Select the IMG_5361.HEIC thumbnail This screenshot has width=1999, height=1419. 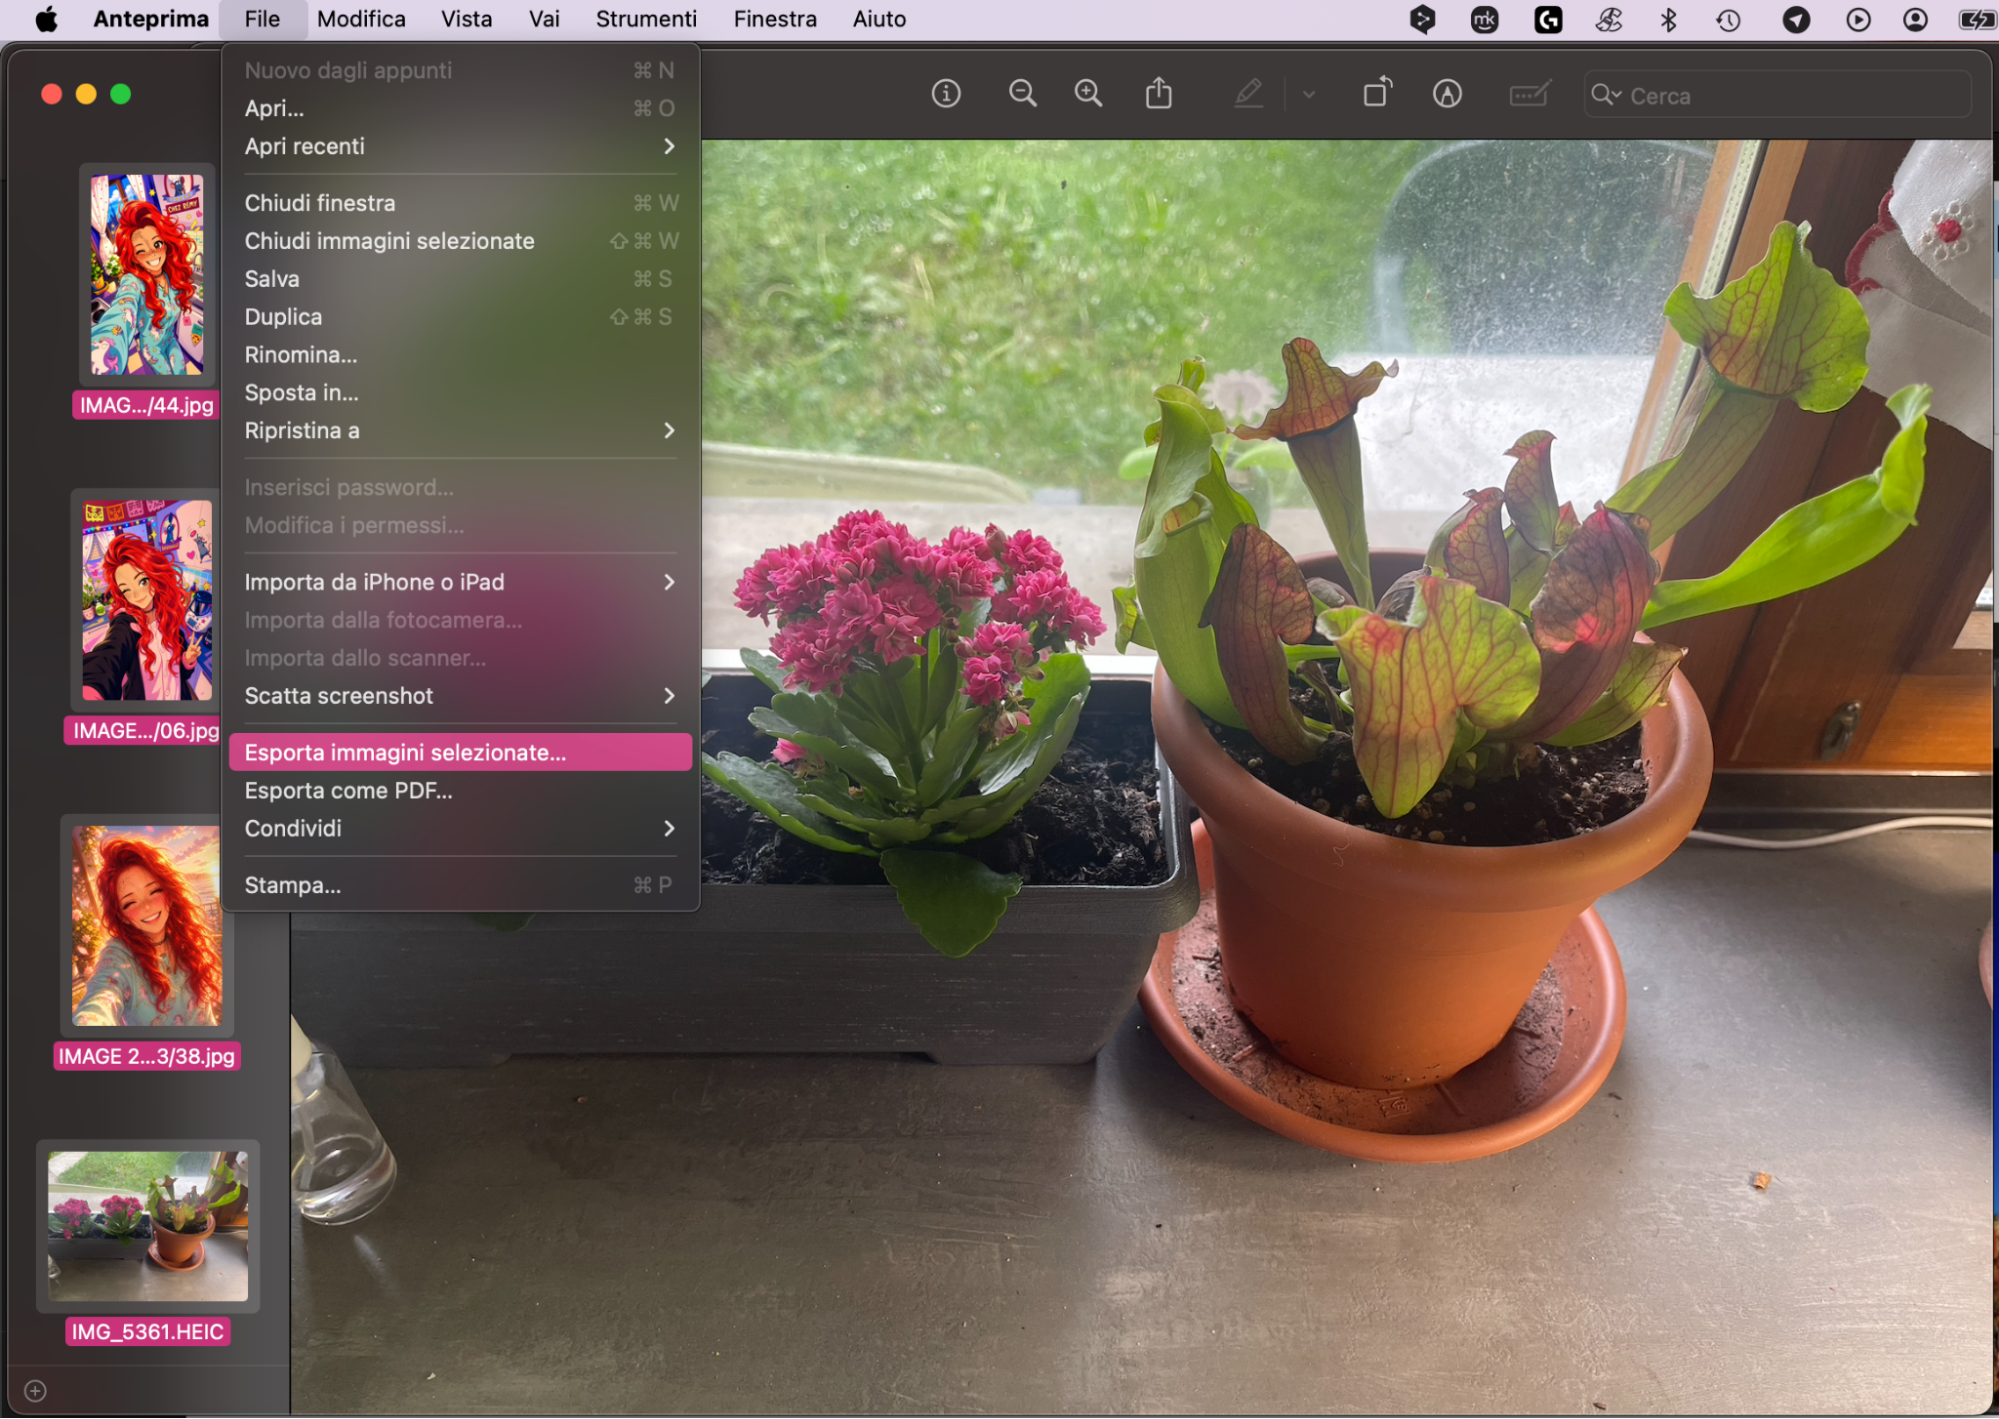(x=148, y=1226)
